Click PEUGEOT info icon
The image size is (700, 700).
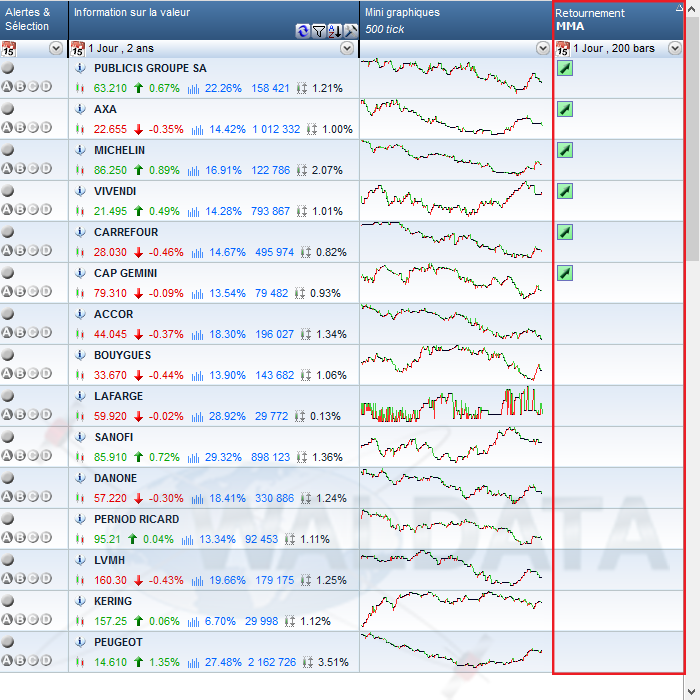click(80, 642)
